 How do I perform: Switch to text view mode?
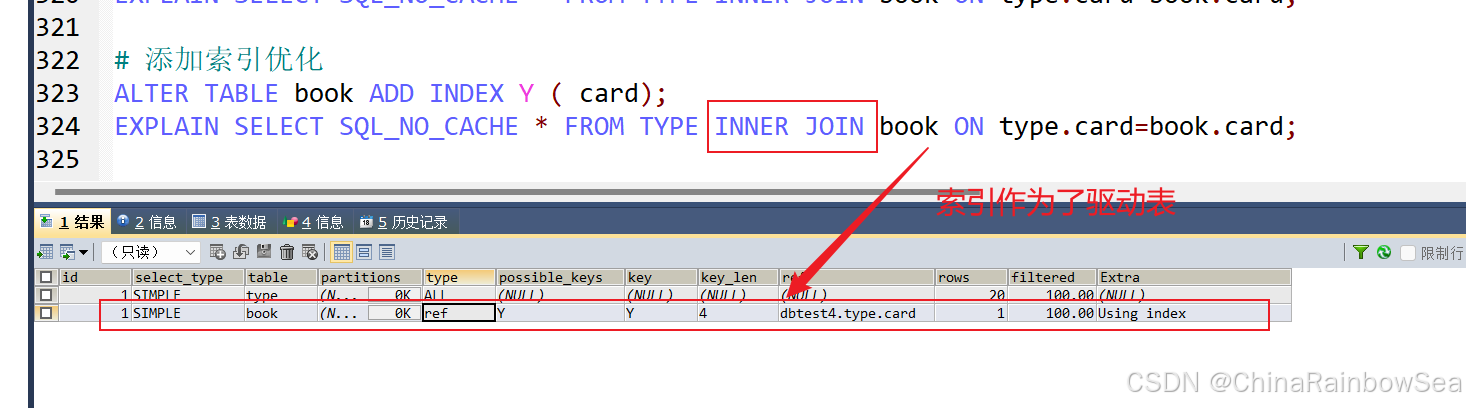pyautogui.click(x=387, y=252)
